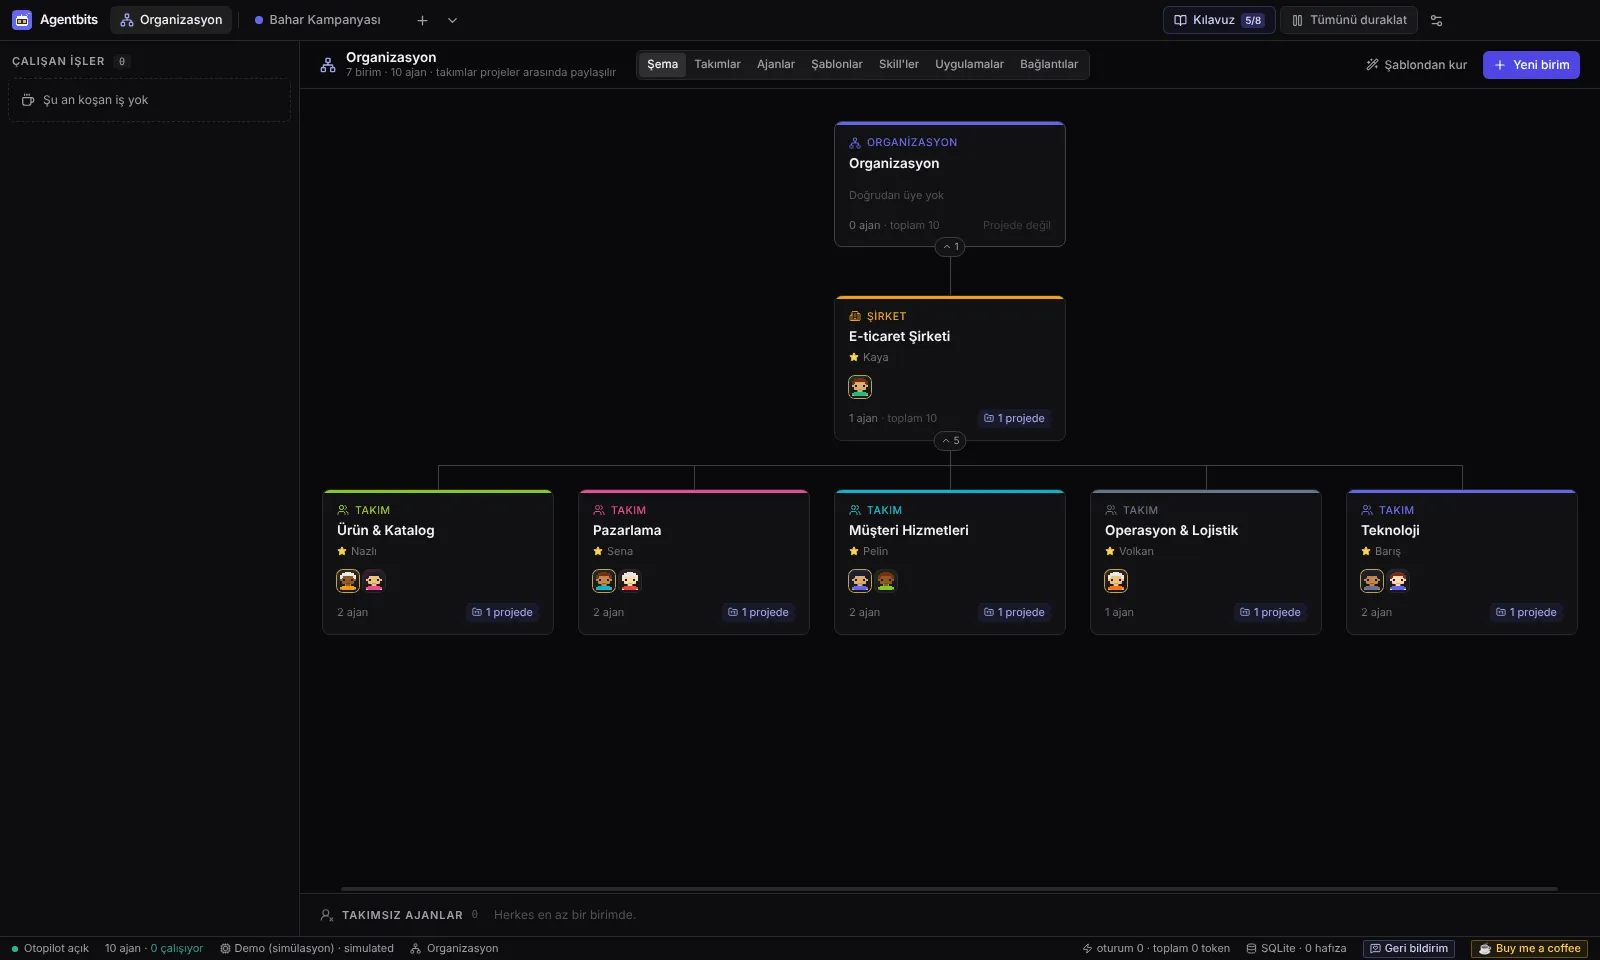This screenshot has width=1600, height=960.
Task: Add a new tab with plus icon
Action: click(x=422, y=20)
